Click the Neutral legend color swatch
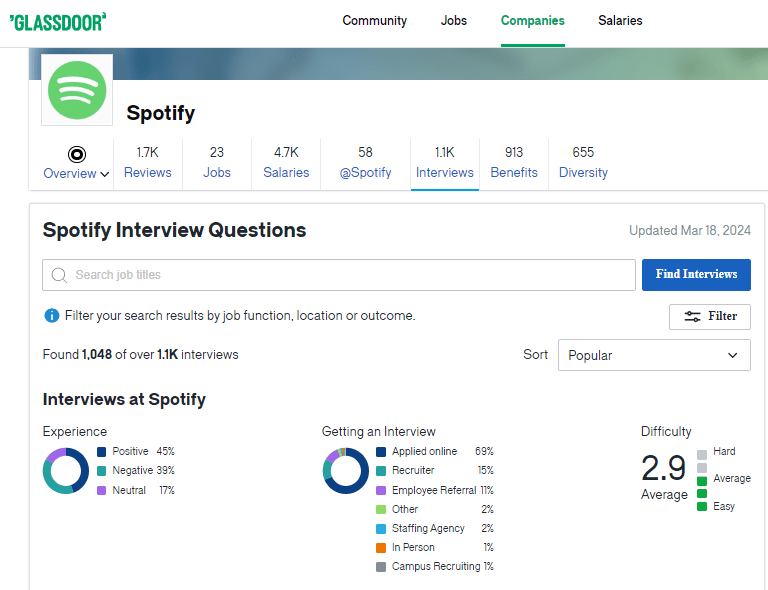Viewport: 768px width, 590px height. (101, 490)
